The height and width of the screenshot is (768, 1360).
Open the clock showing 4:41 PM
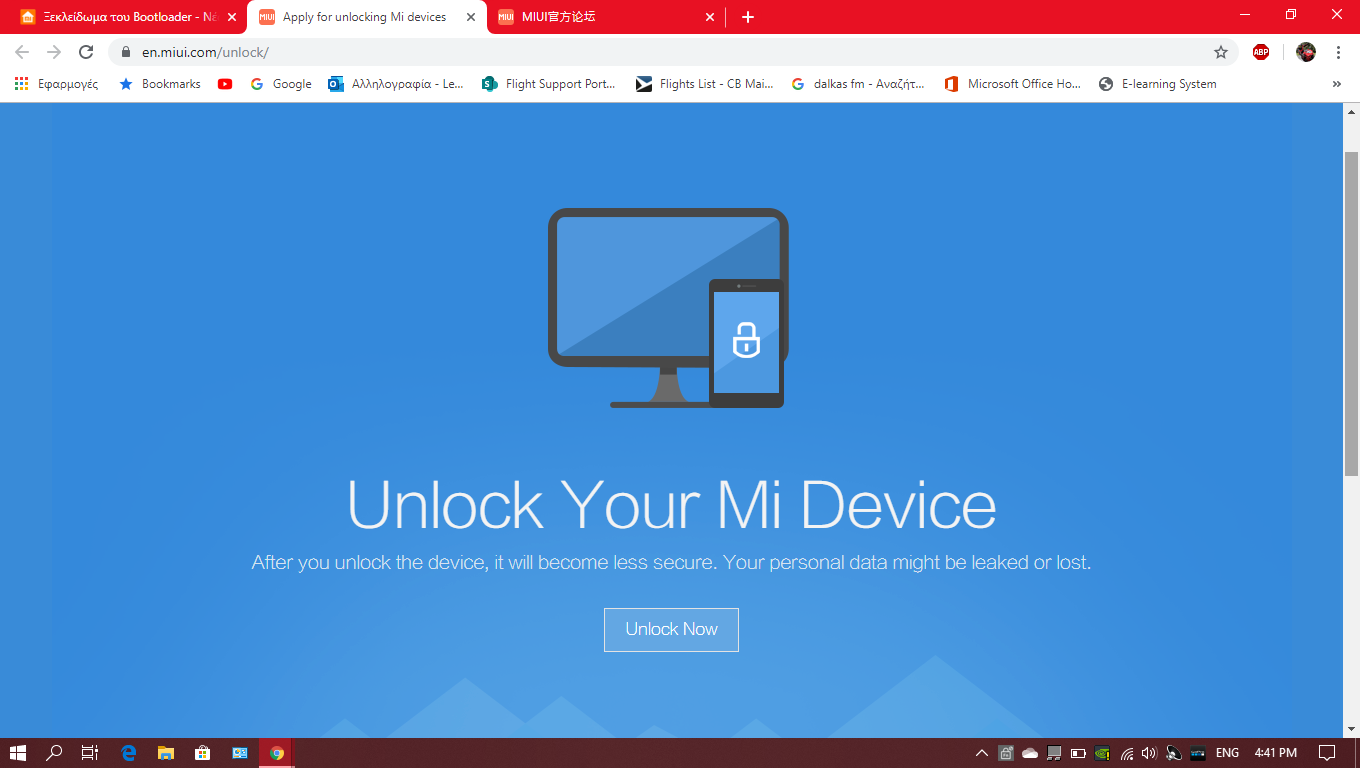(1275, 753)
